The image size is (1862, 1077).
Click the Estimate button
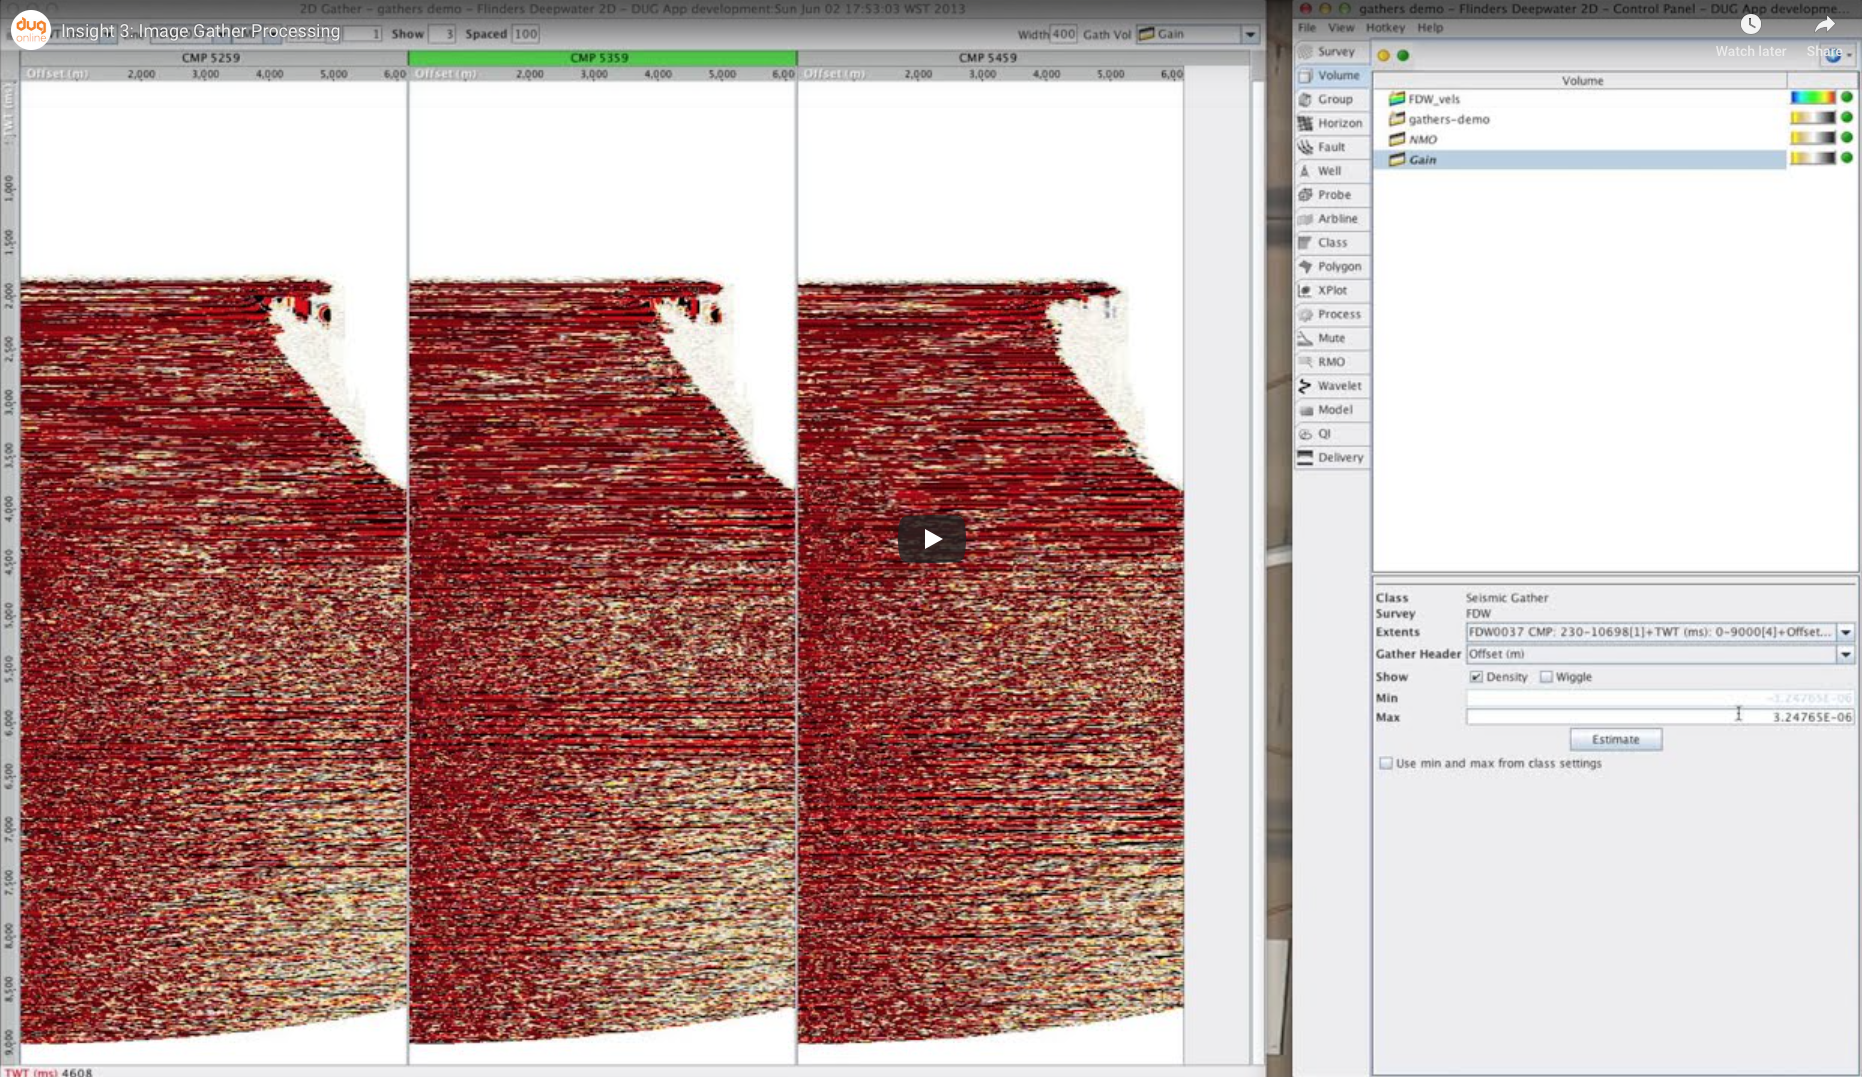(x=1615, y=739)
